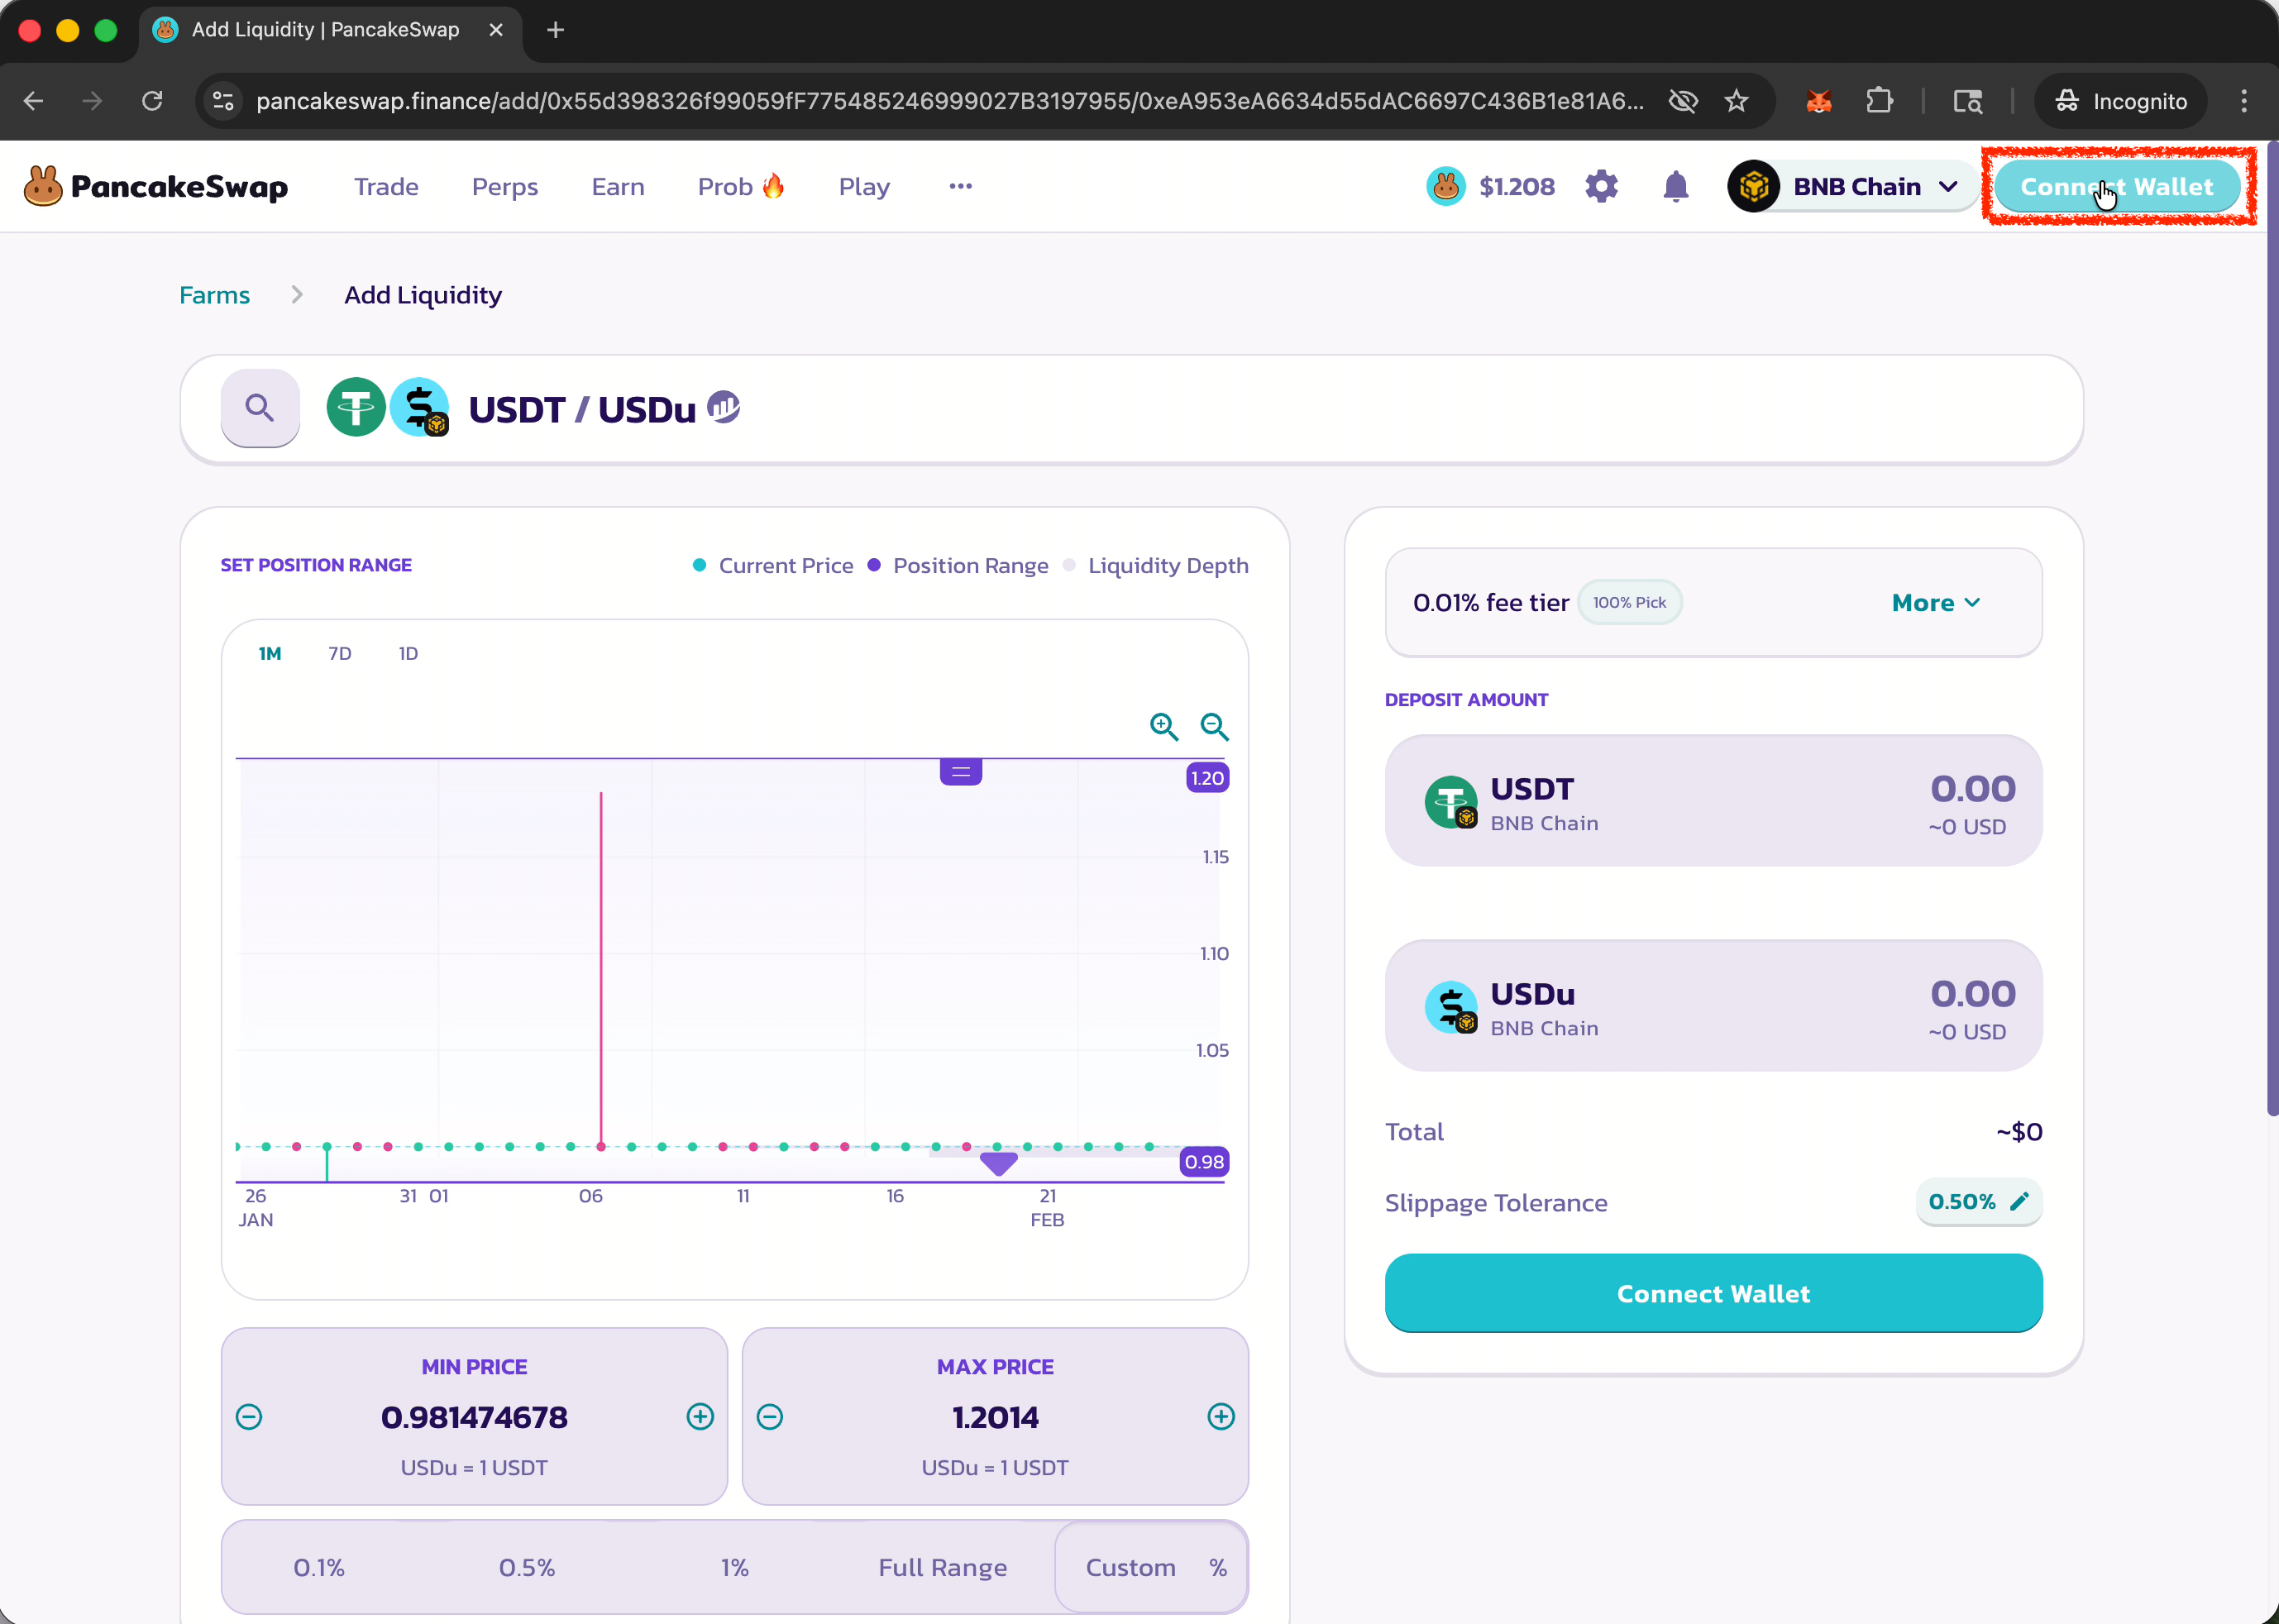Screen dimensions: 2279x1624
Task: Select the 1D chart timeframe
Action: 408,653
